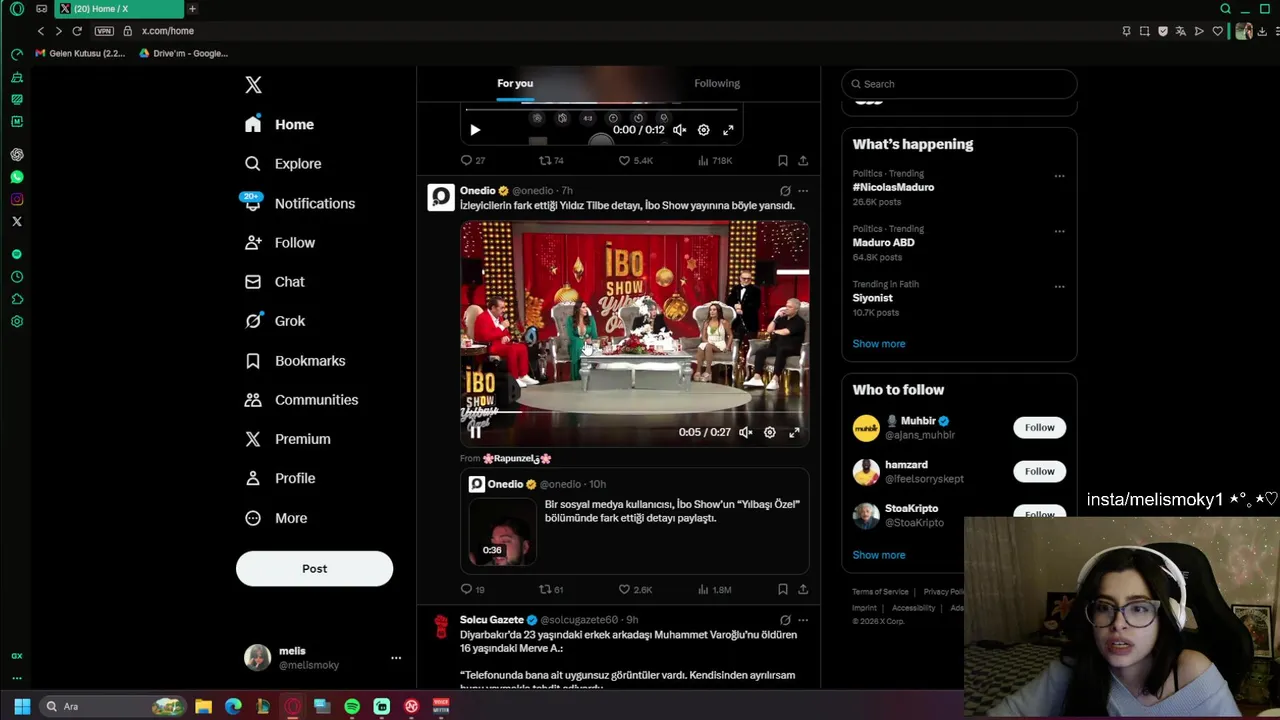
Task: Open video settings gear on İbo Show video
Action: 770,432
